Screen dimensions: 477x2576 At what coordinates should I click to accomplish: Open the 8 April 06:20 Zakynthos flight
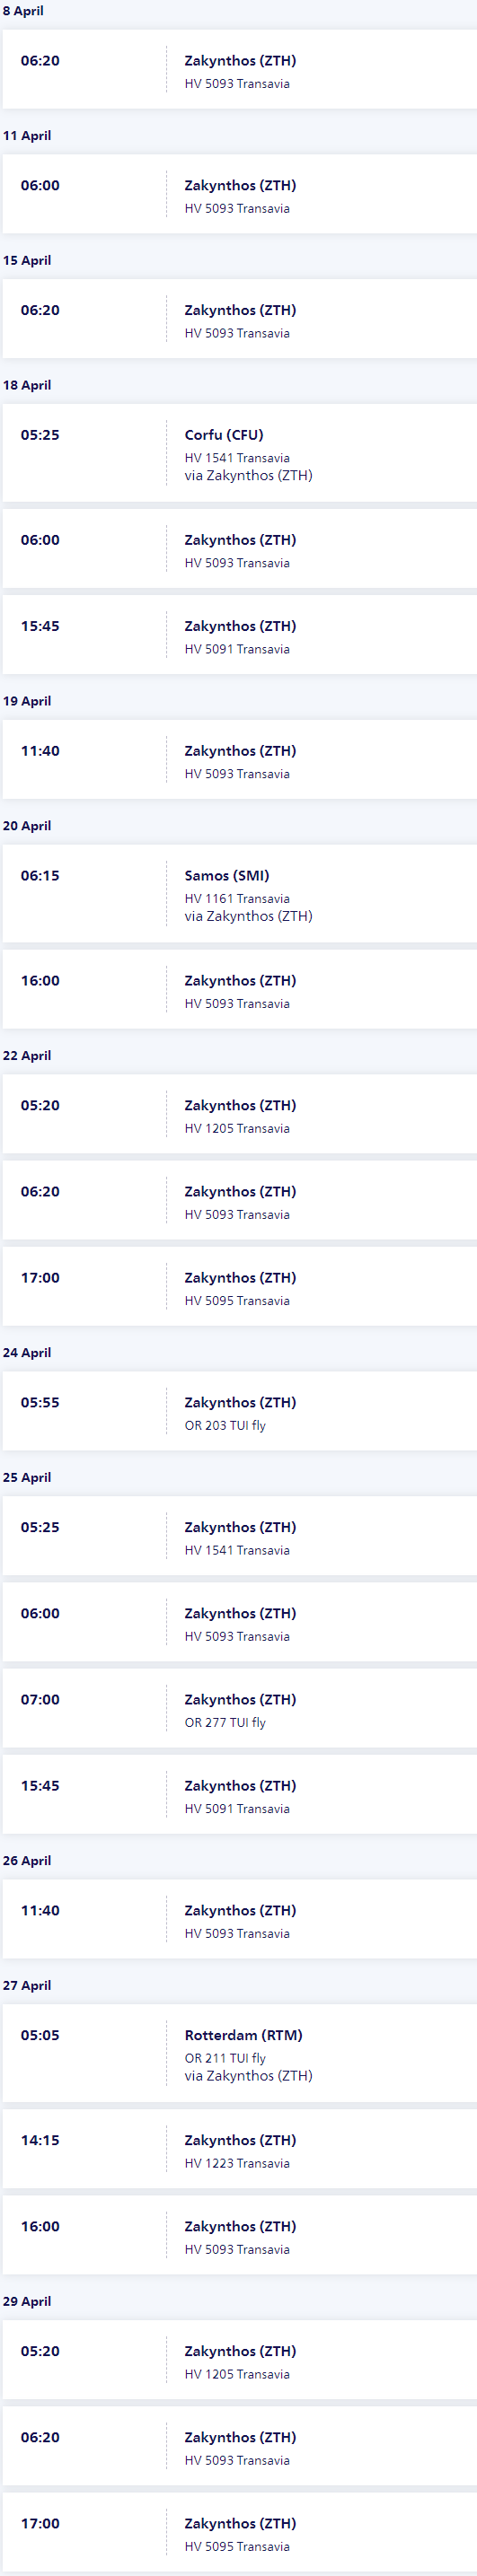click(239, 70)
